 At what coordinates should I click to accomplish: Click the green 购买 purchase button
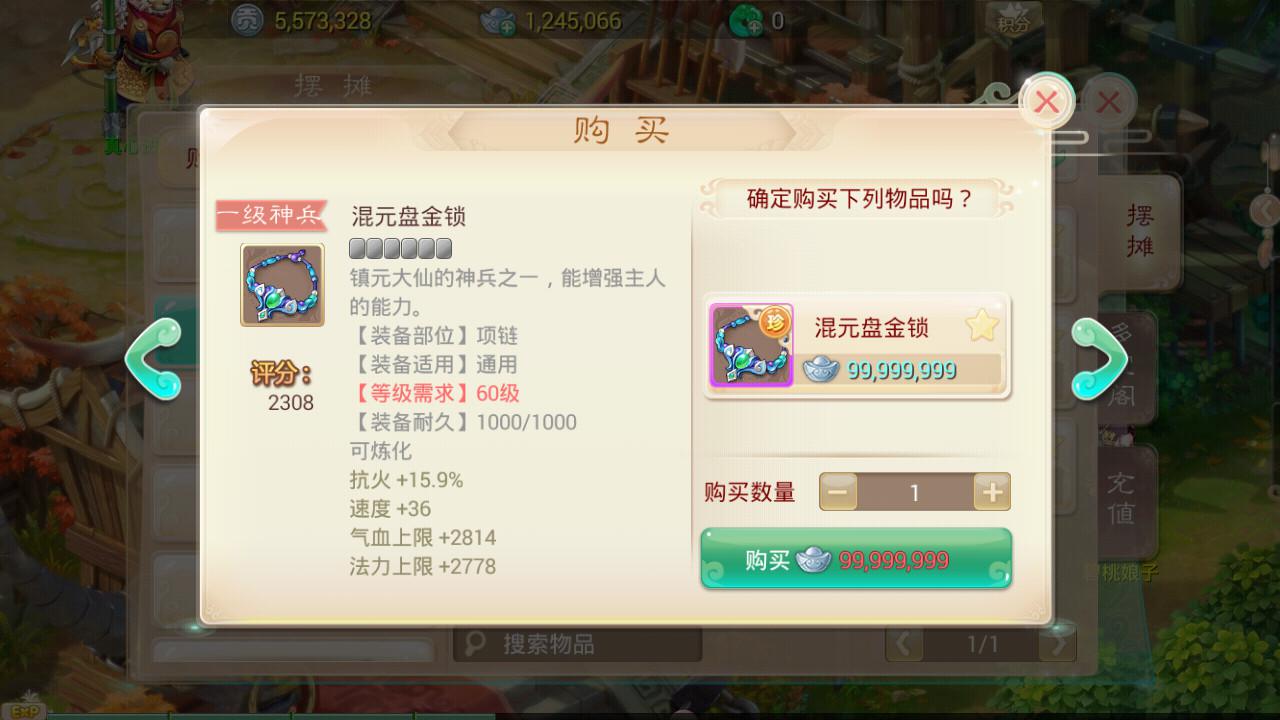[856, 559]
